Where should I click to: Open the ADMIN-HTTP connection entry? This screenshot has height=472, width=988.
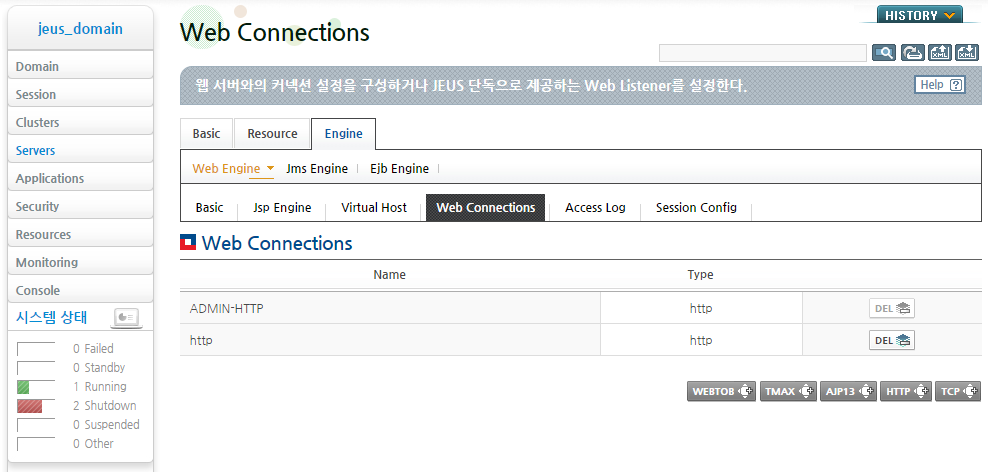click(227, 308)
